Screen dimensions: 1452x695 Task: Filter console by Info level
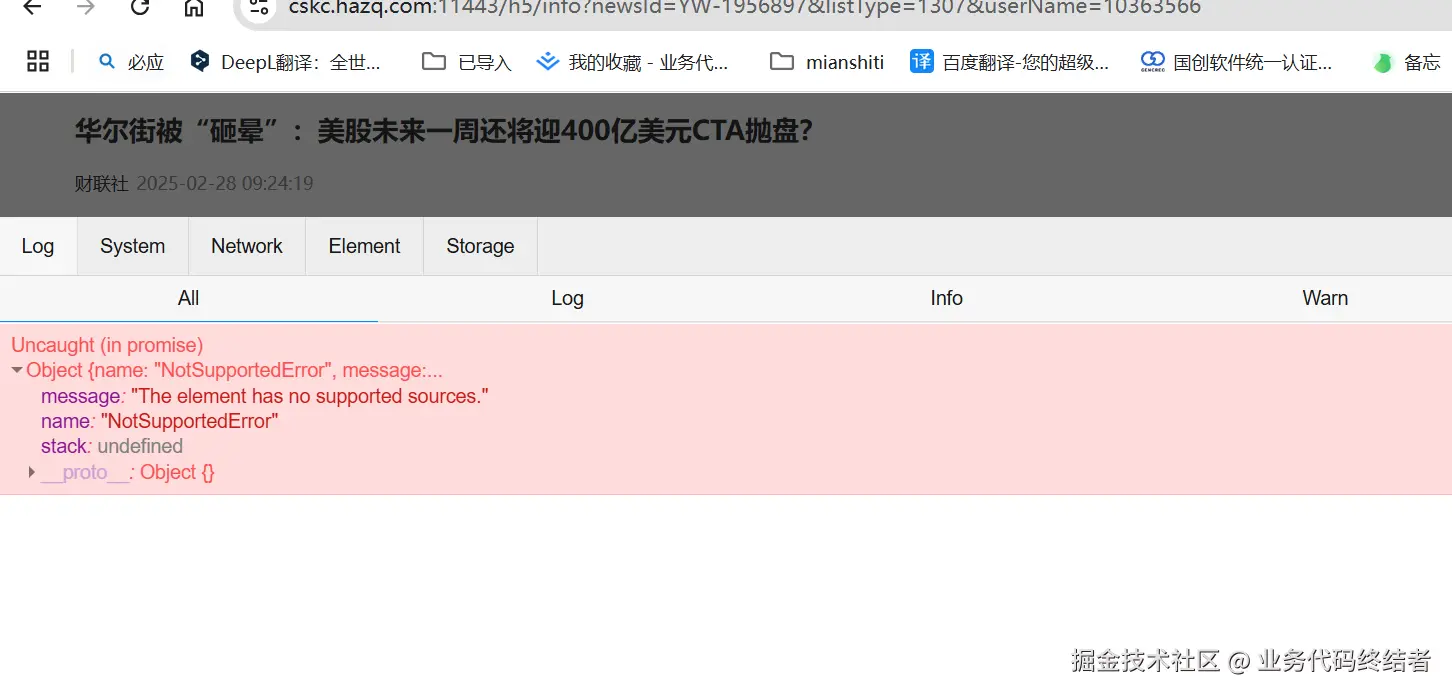946,298
